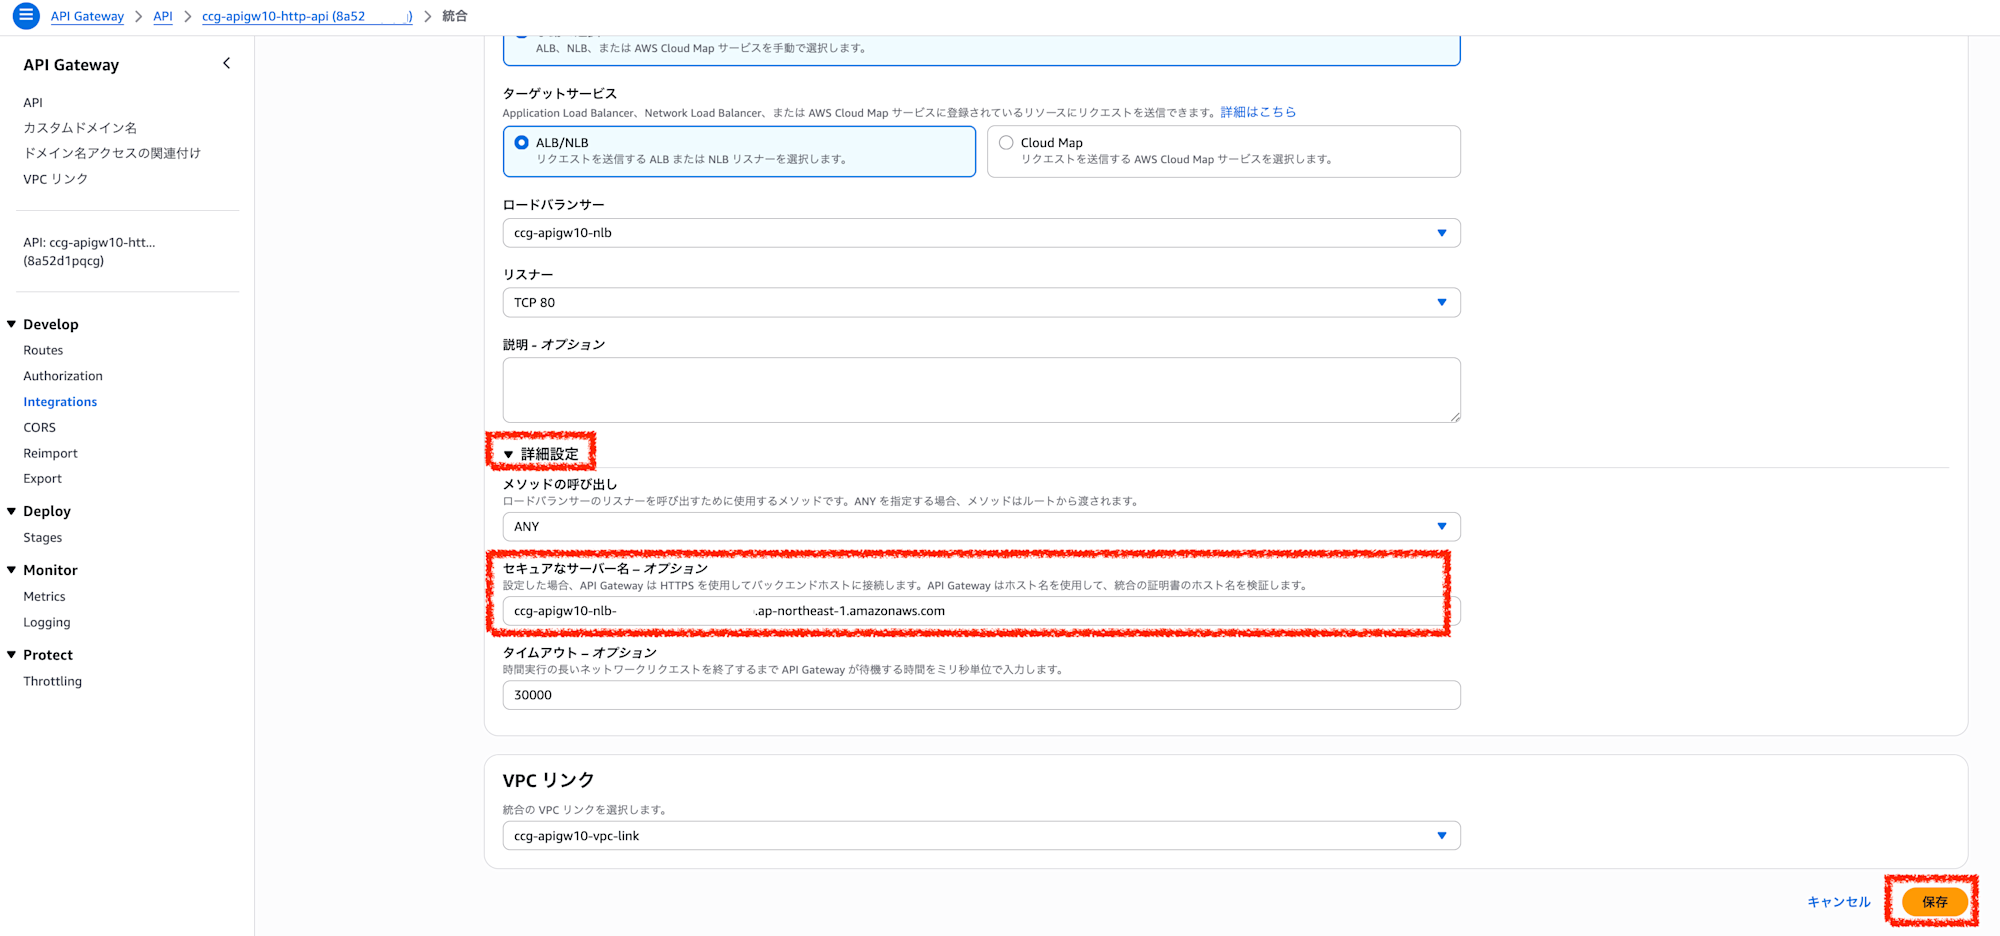Open カスタムドメイン名 in the sidebar
The height and width of the screenshot is (936, 2000).
tap(80, 128)
